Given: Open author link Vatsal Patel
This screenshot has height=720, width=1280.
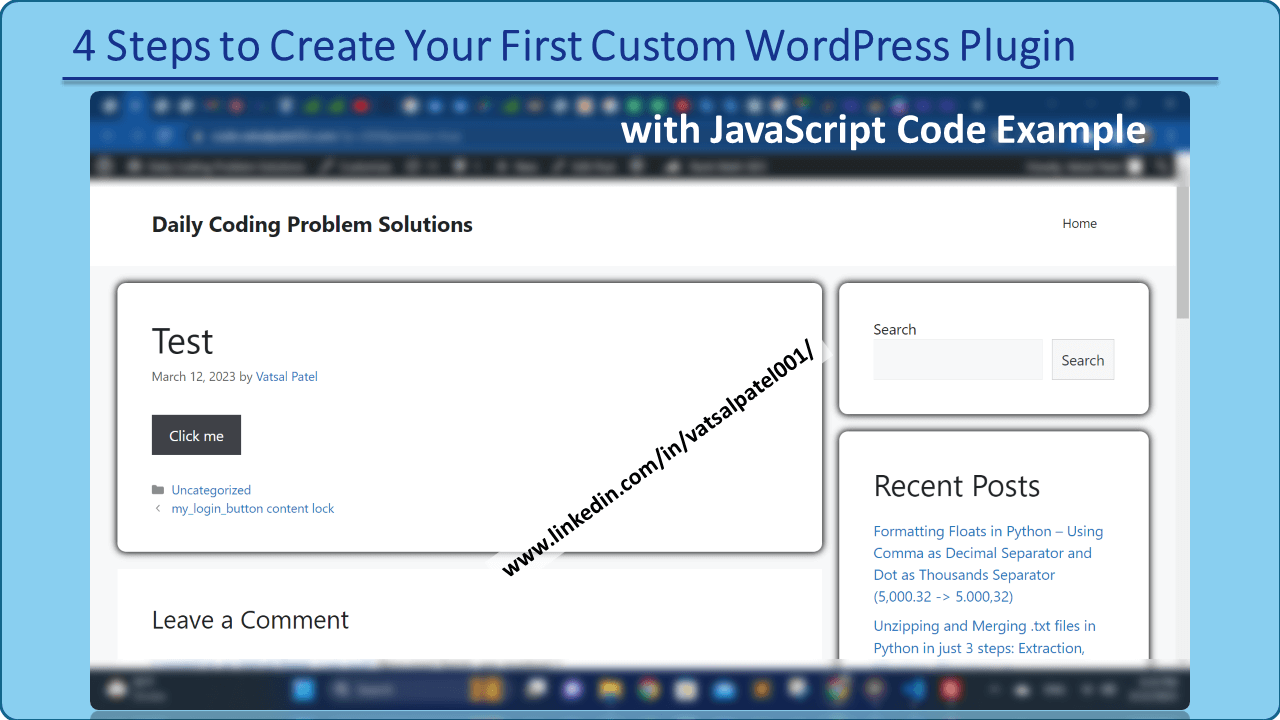Looking at the screenshot, I should point(287,377).
